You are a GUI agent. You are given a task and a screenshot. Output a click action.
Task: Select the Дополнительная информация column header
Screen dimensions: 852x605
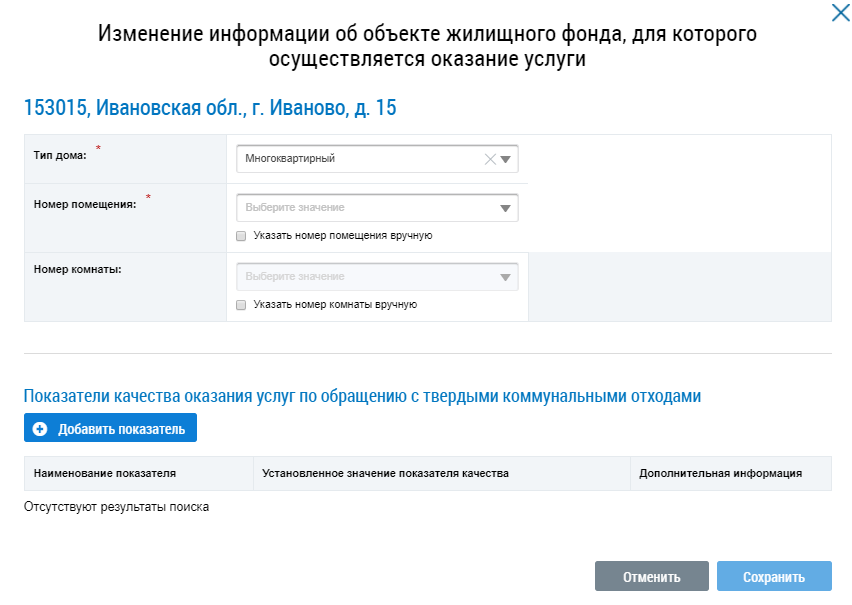click(x=720, y=474)
